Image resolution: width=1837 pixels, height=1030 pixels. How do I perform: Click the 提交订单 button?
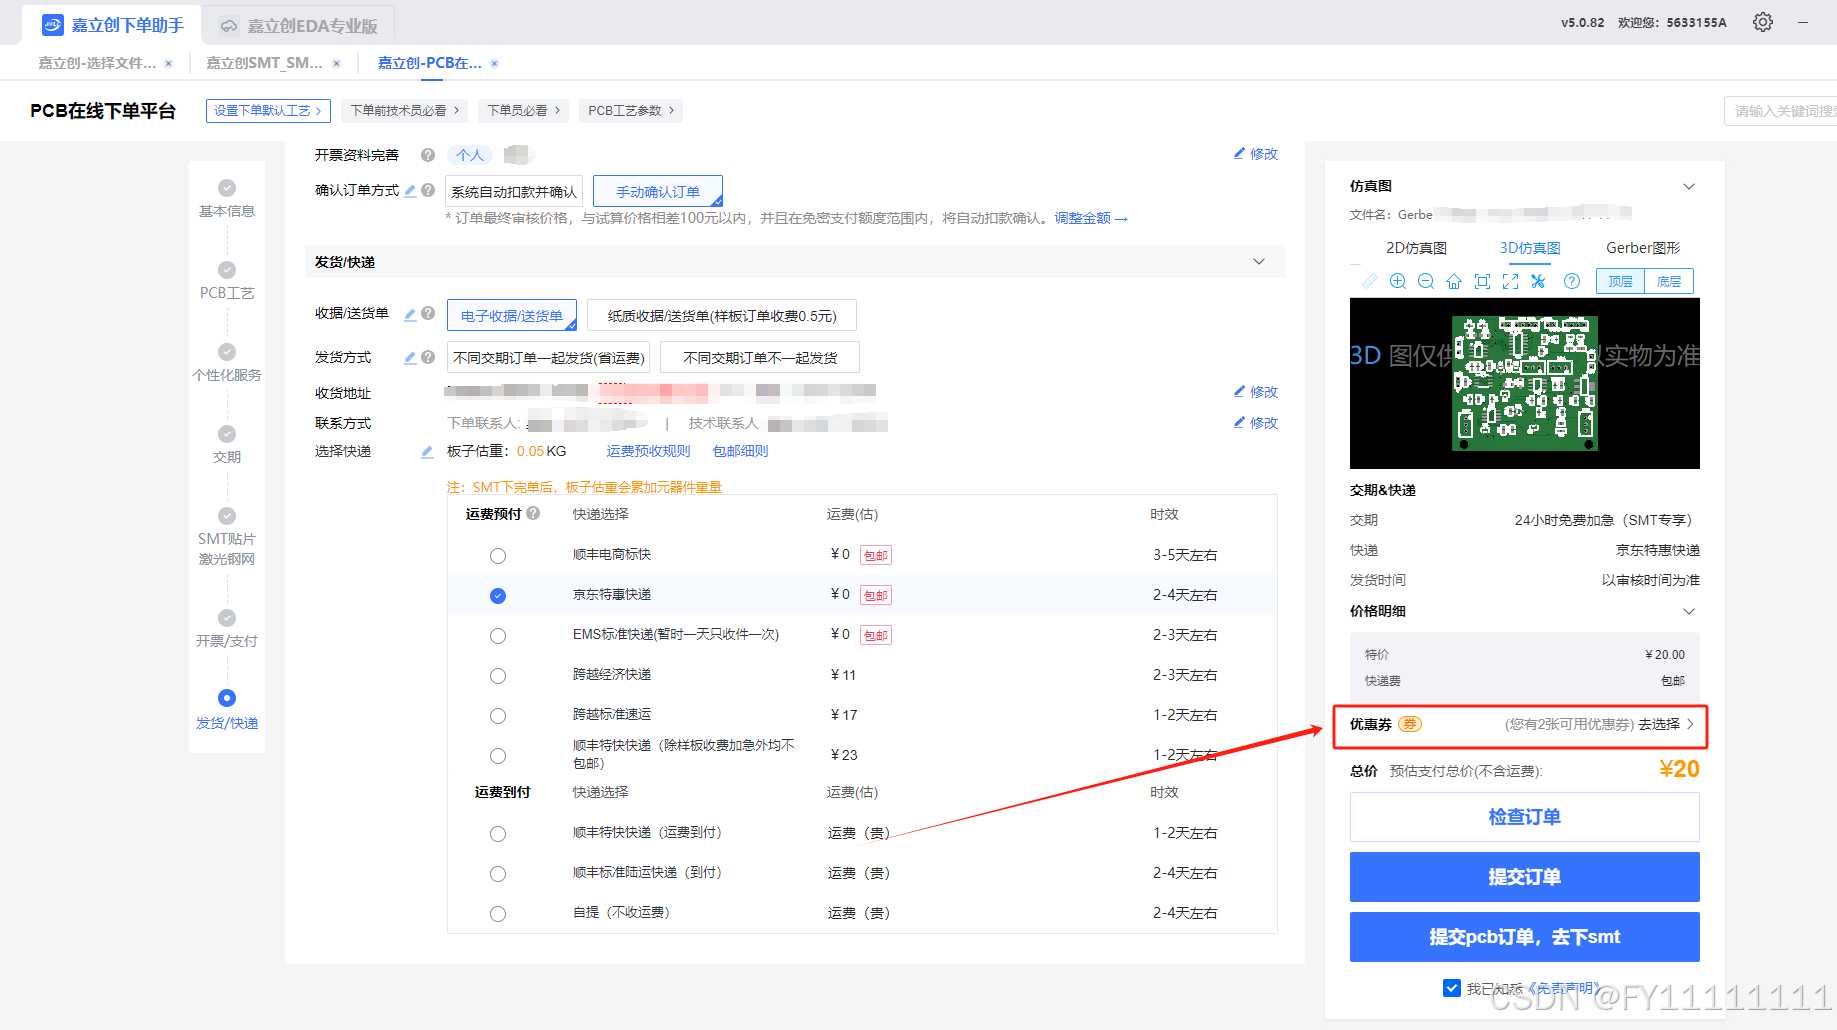point(1524,877)
